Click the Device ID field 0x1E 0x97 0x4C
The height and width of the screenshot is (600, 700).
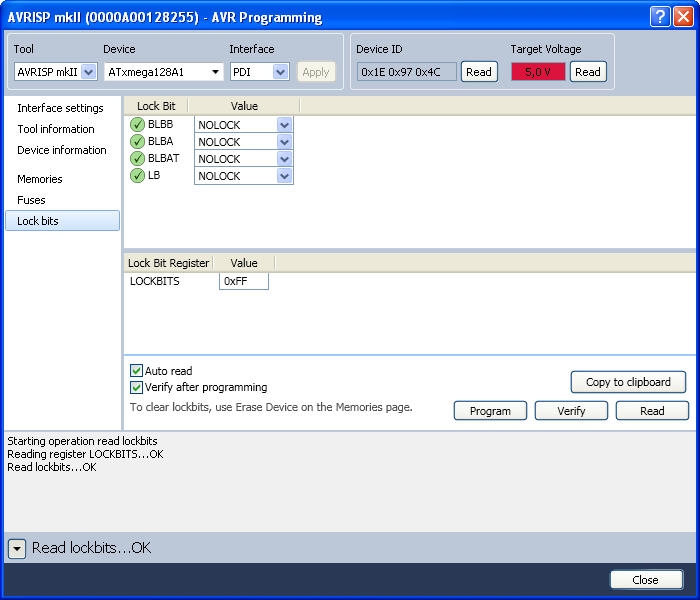[x=406, y=72]
